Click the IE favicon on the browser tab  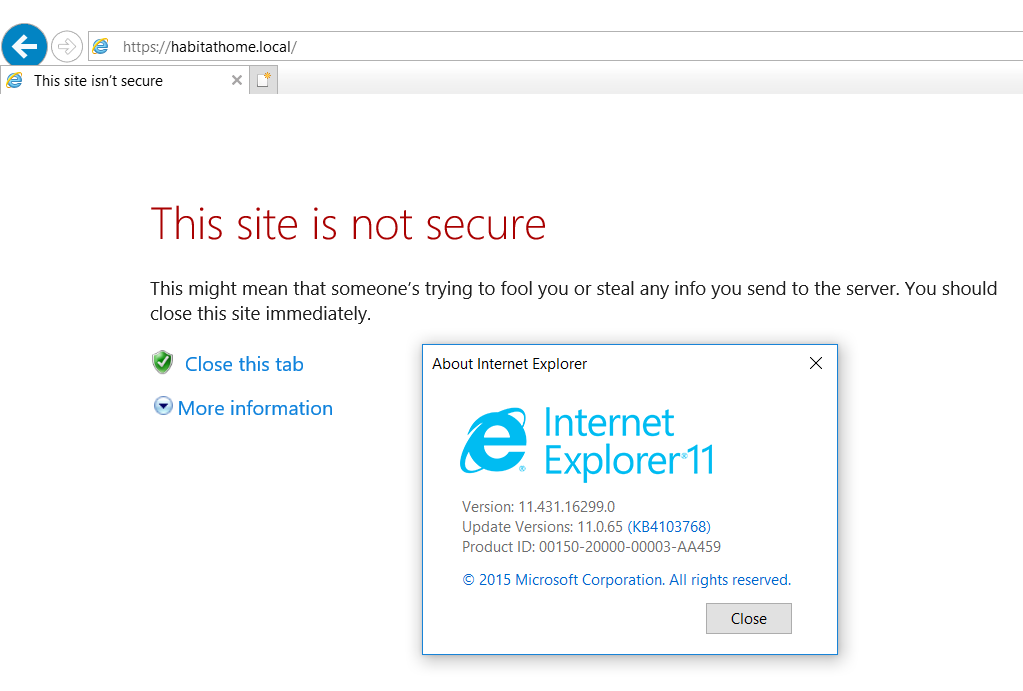[12, 80]
